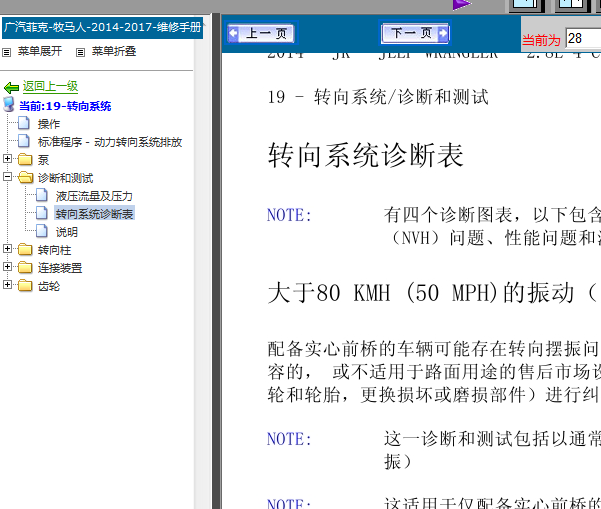601x509 pixels.
Task: Click the page icon next to 说明
Action: click(x=42, y=231)
